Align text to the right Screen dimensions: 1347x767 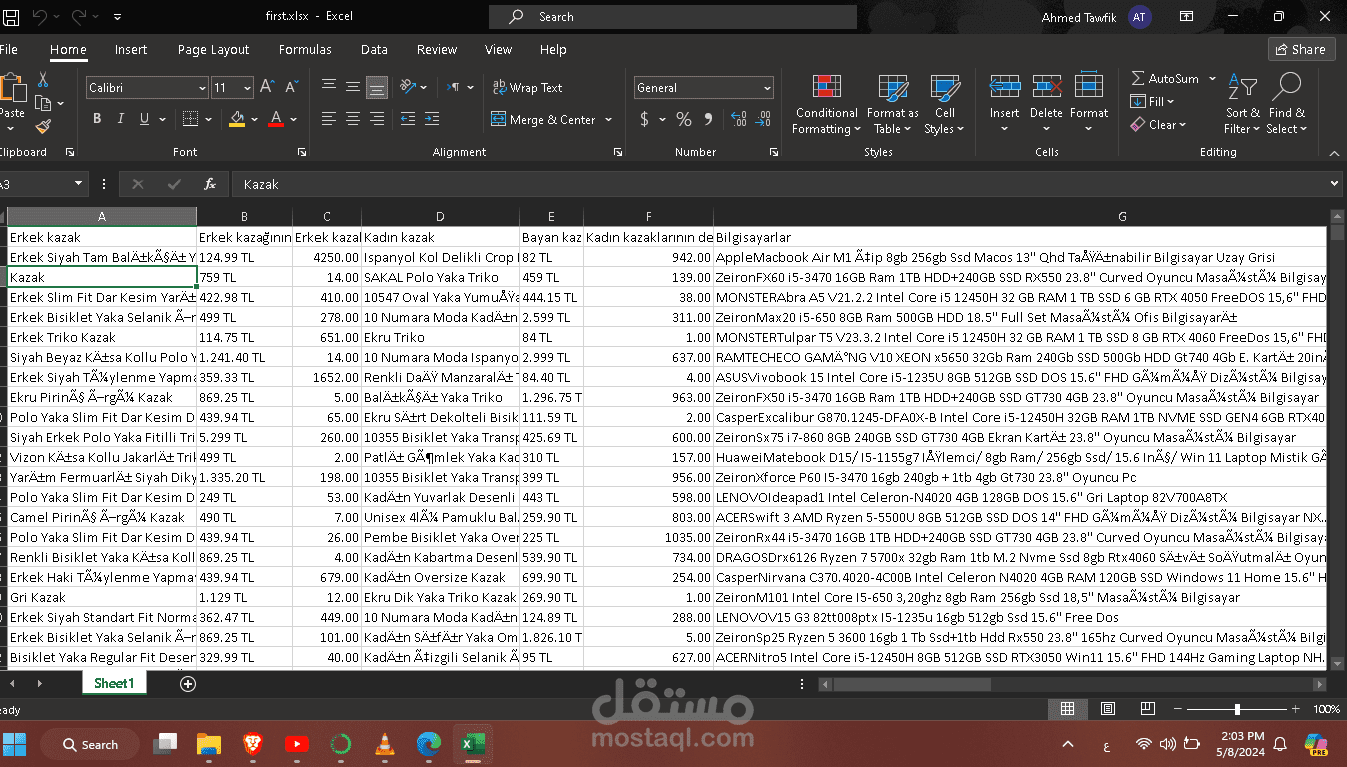click(x=377, y=119)
